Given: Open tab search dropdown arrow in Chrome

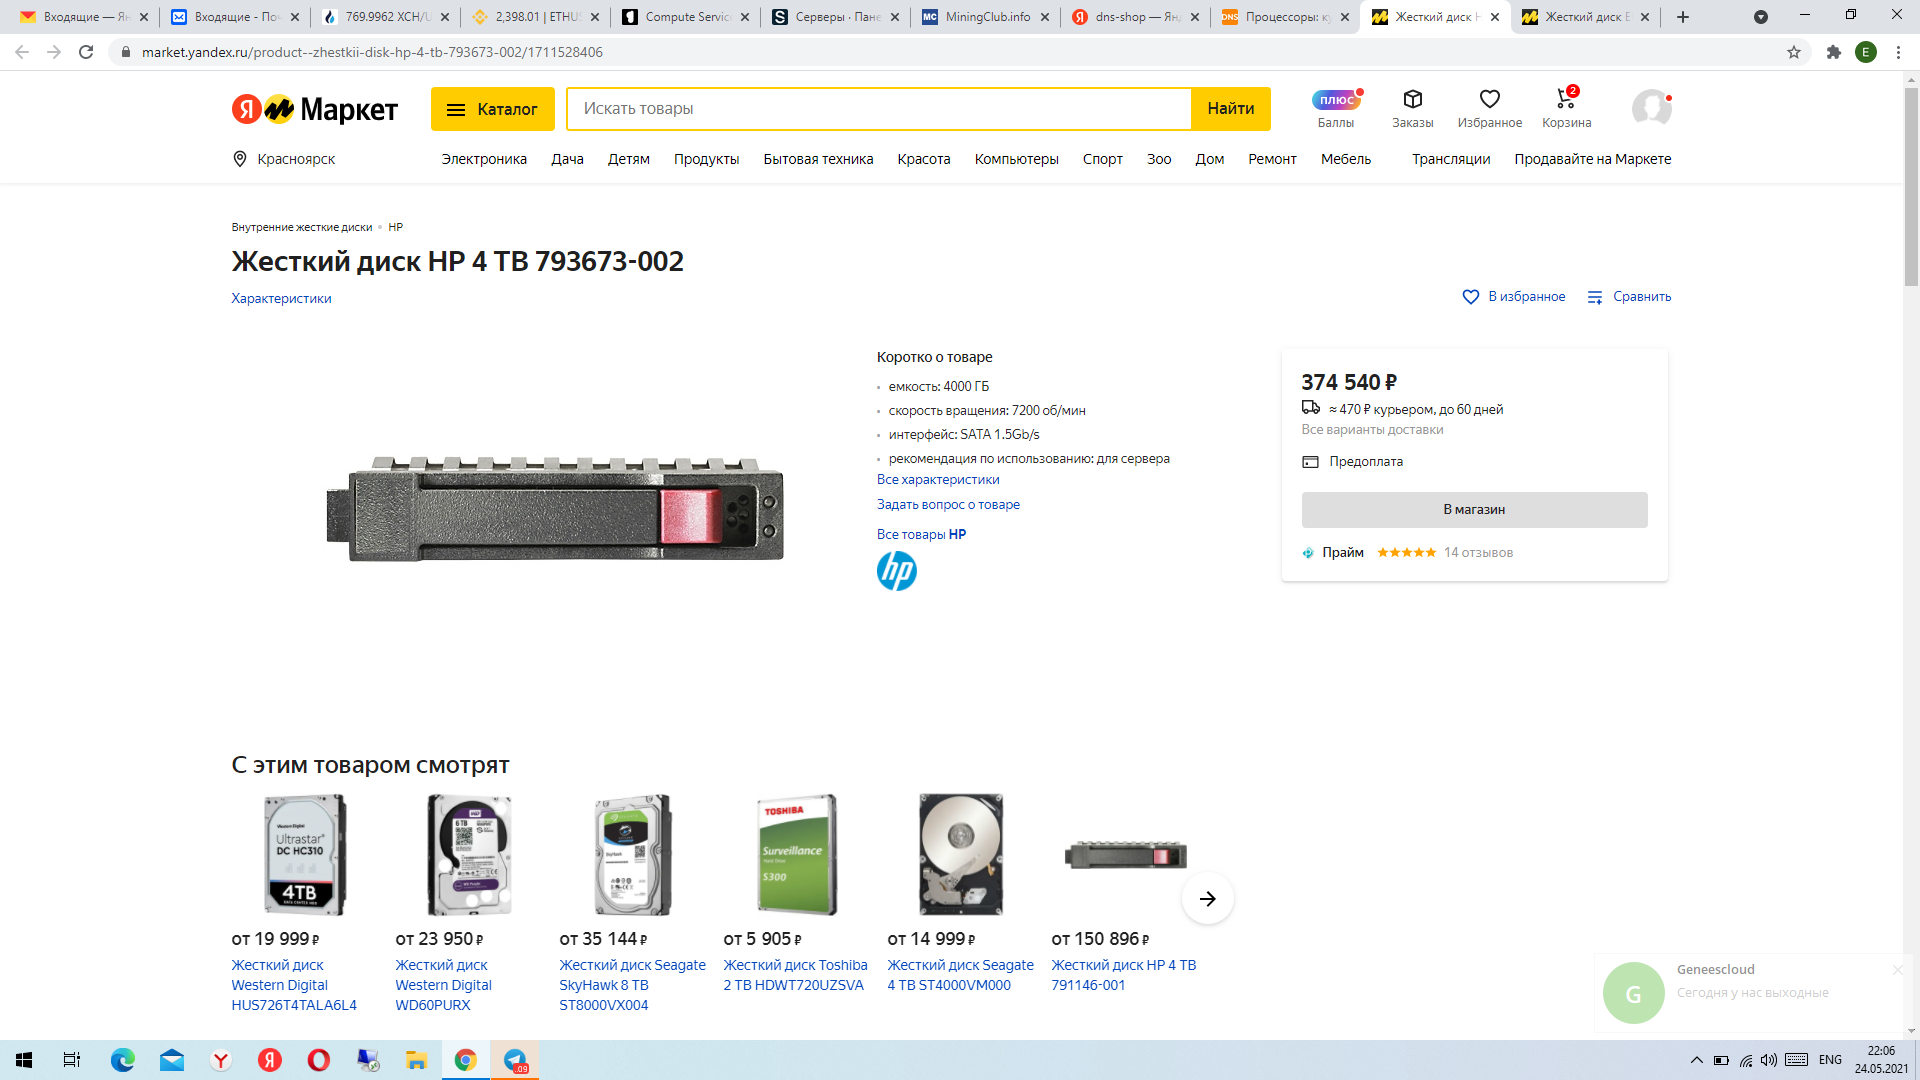Looking at the screenshot, I should click(x=1761, y=17).
